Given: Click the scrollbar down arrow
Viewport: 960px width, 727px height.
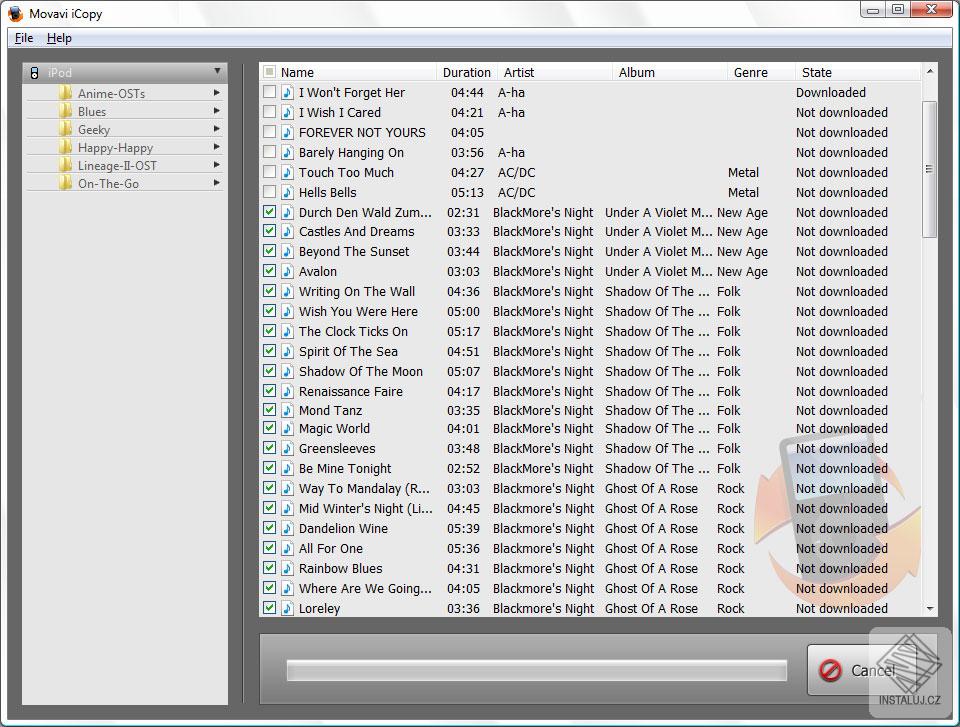Looking at the screenshot, I should point(929,609).
